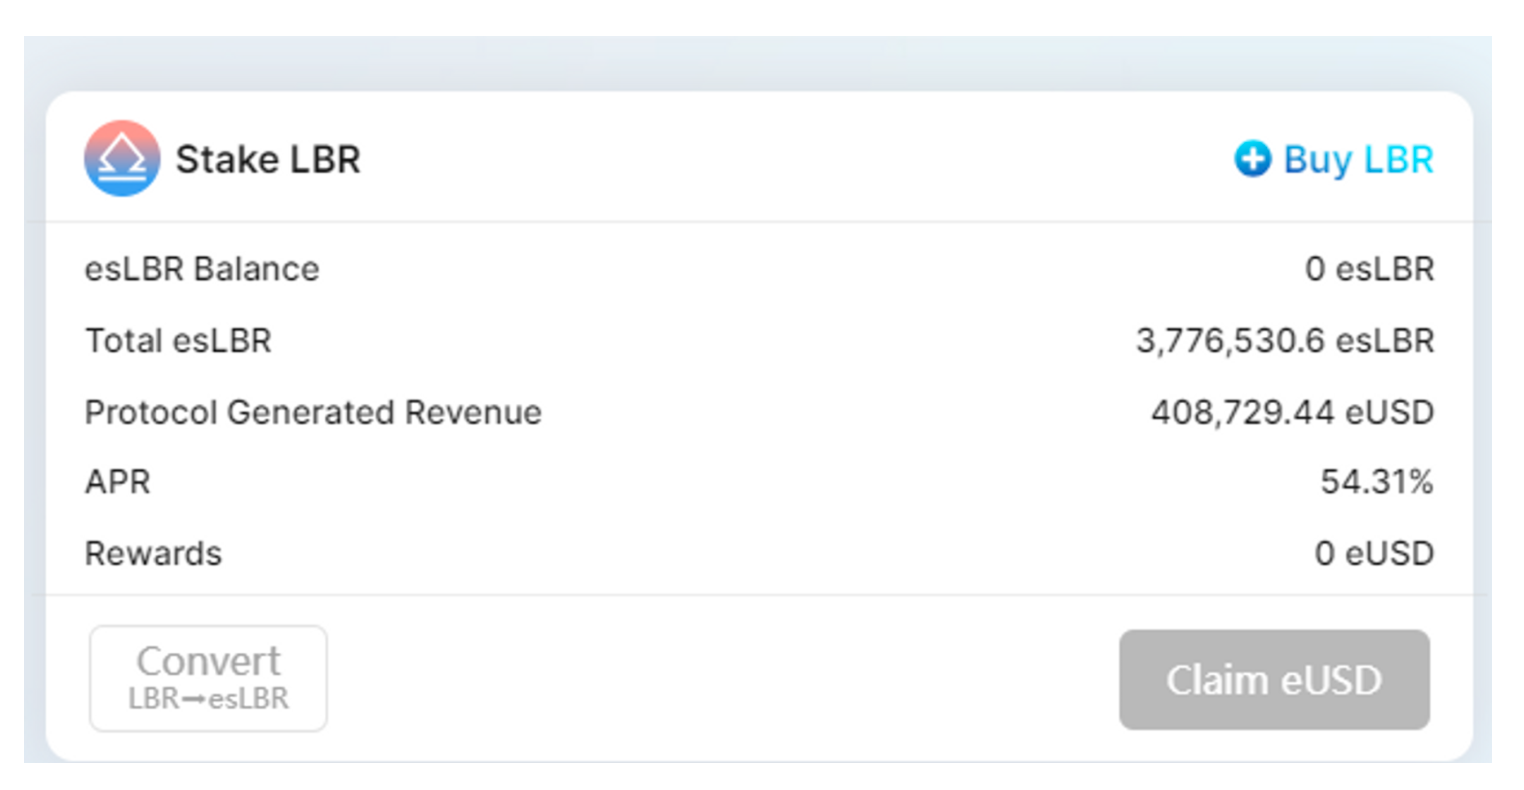1524x790 pixels.
Task: Click the blue plus icon beside Buy LBR
Action: (x=1251, y=159)
